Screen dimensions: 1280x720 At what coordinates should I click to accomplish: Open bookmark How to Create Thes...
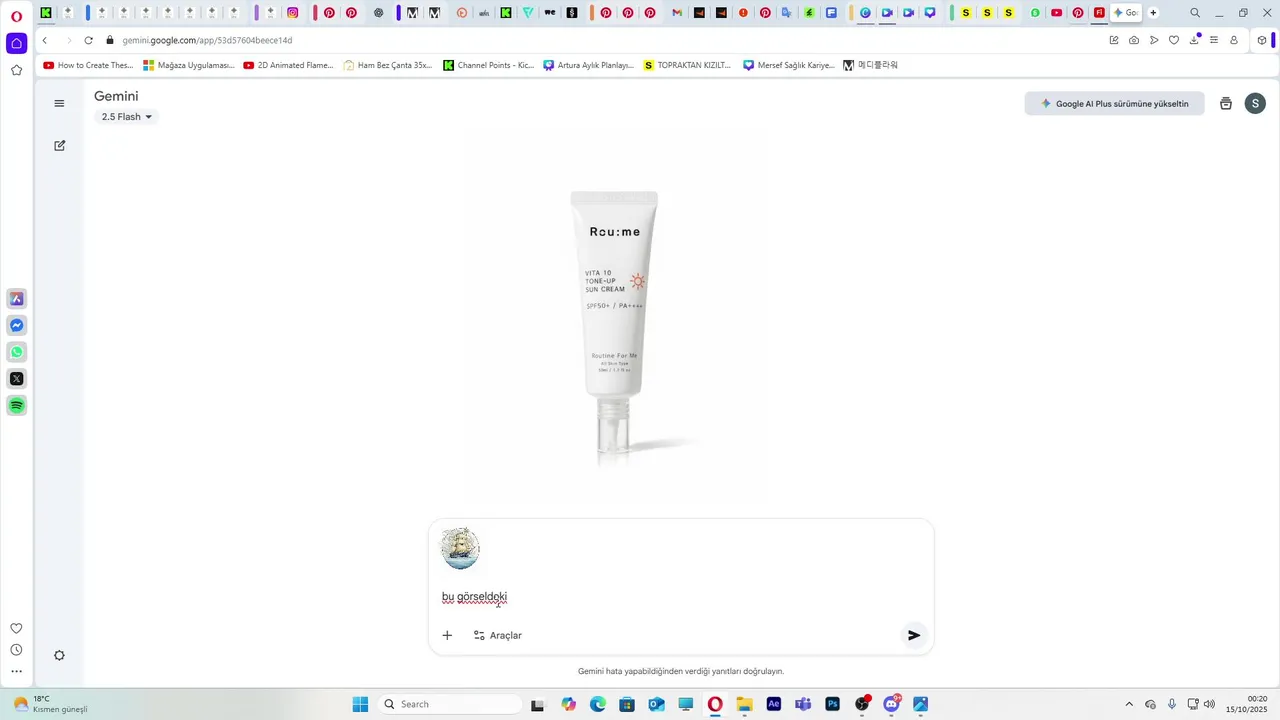(x=88, y=65)
